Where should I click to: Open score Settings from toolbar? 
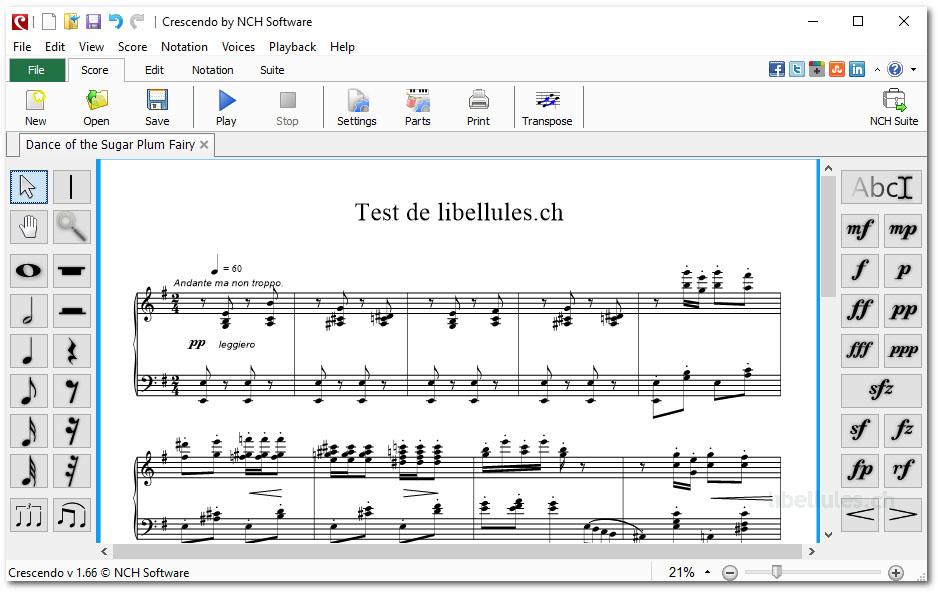357,108
